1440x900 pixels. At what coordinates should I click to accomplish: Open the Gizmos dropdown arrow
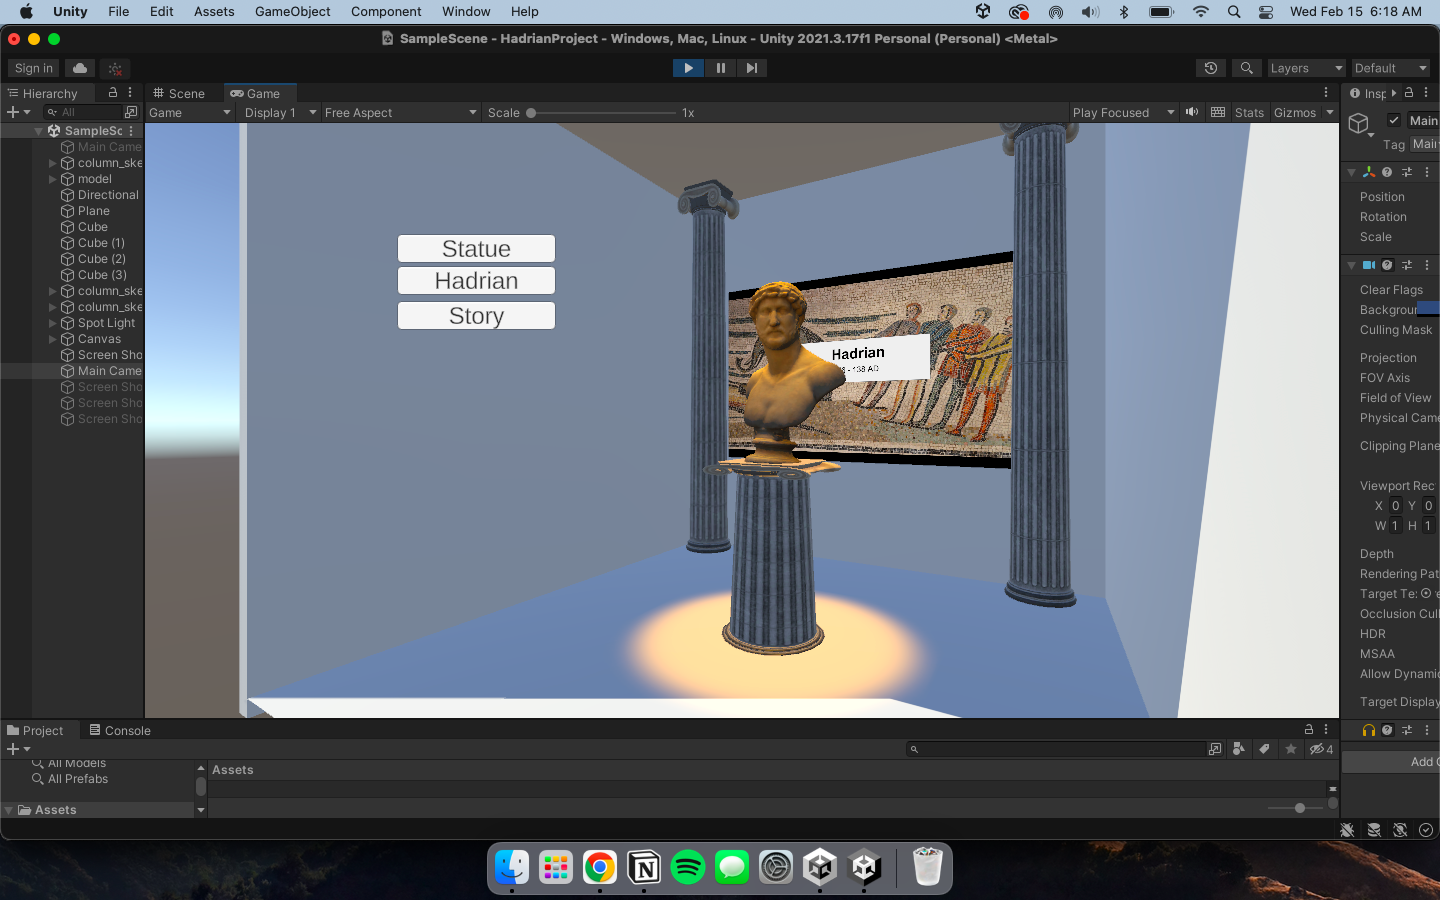coord(1330,112)
